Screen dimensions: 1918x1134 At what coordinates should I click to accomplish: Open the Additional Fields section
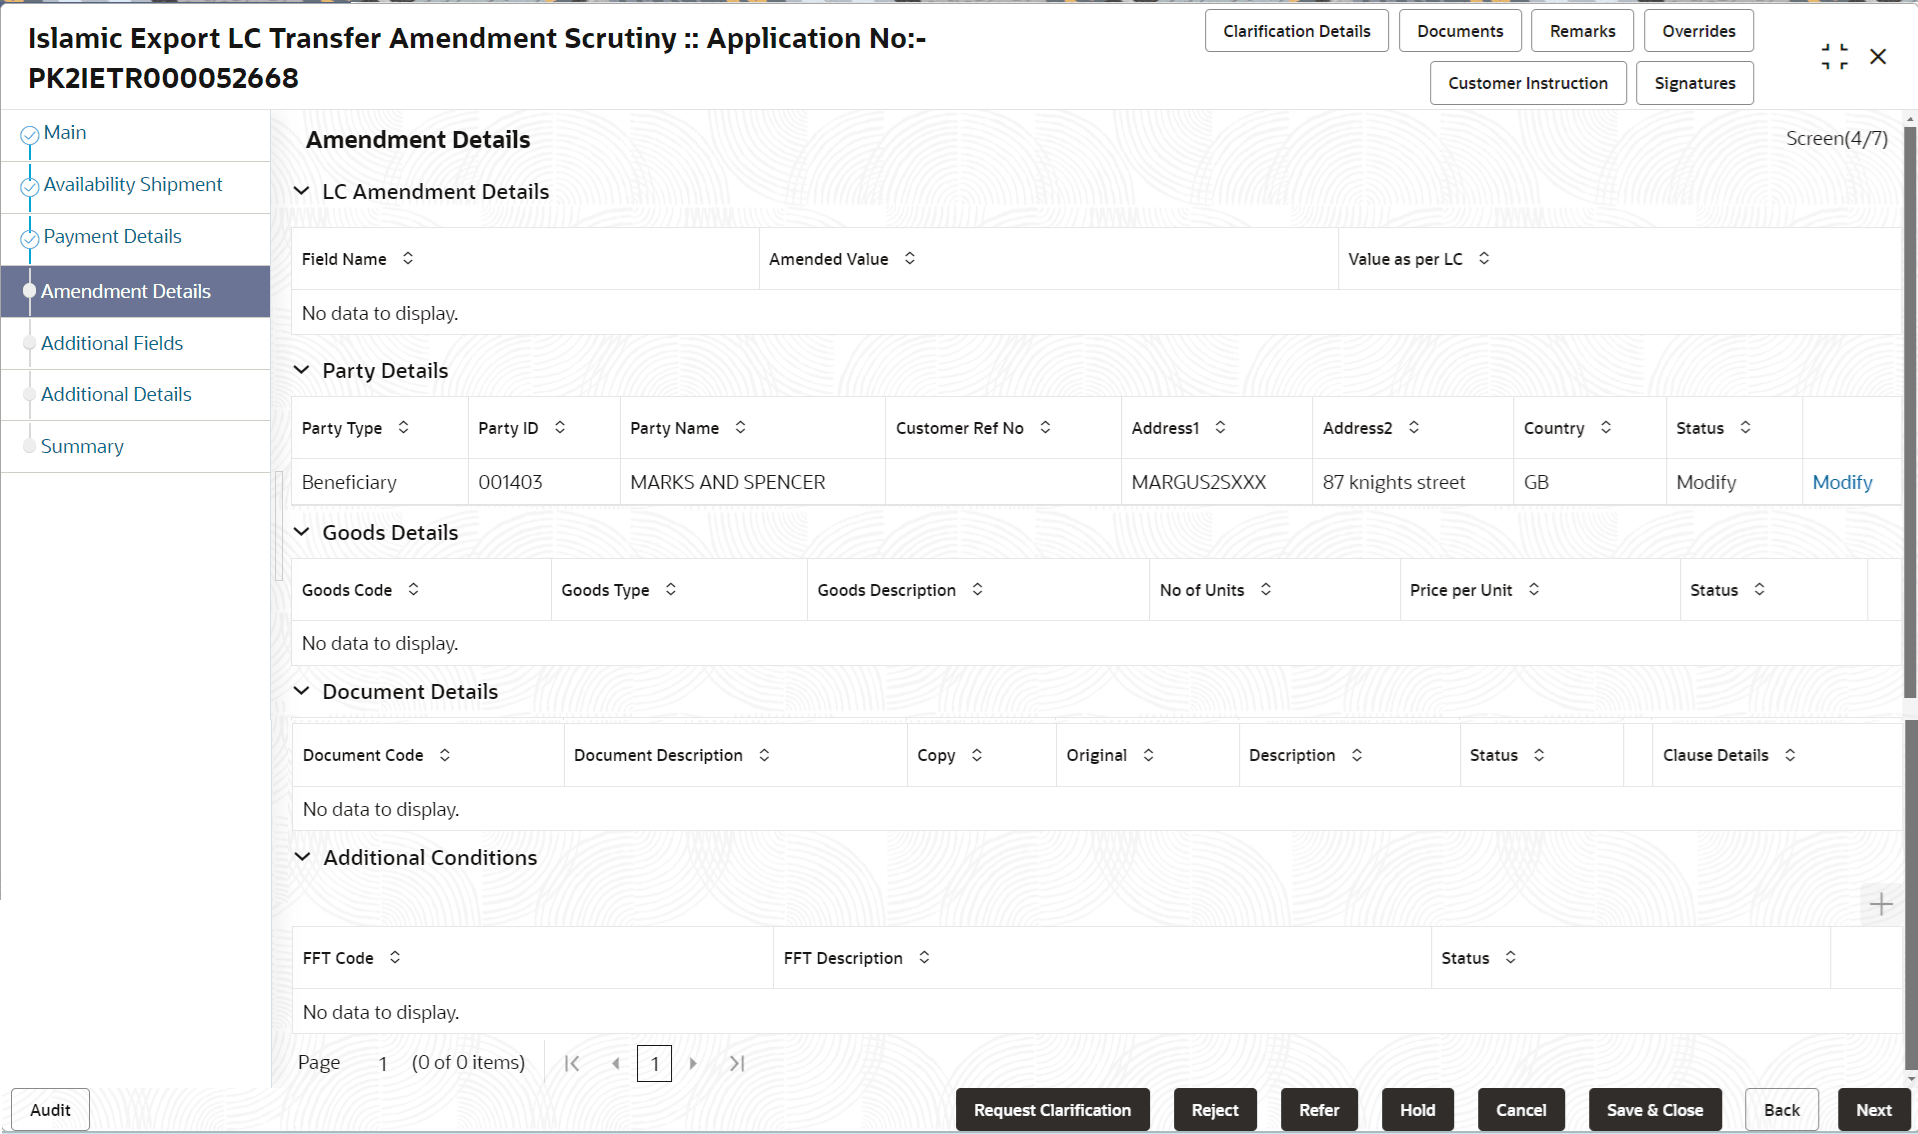(x=112, y=343)
